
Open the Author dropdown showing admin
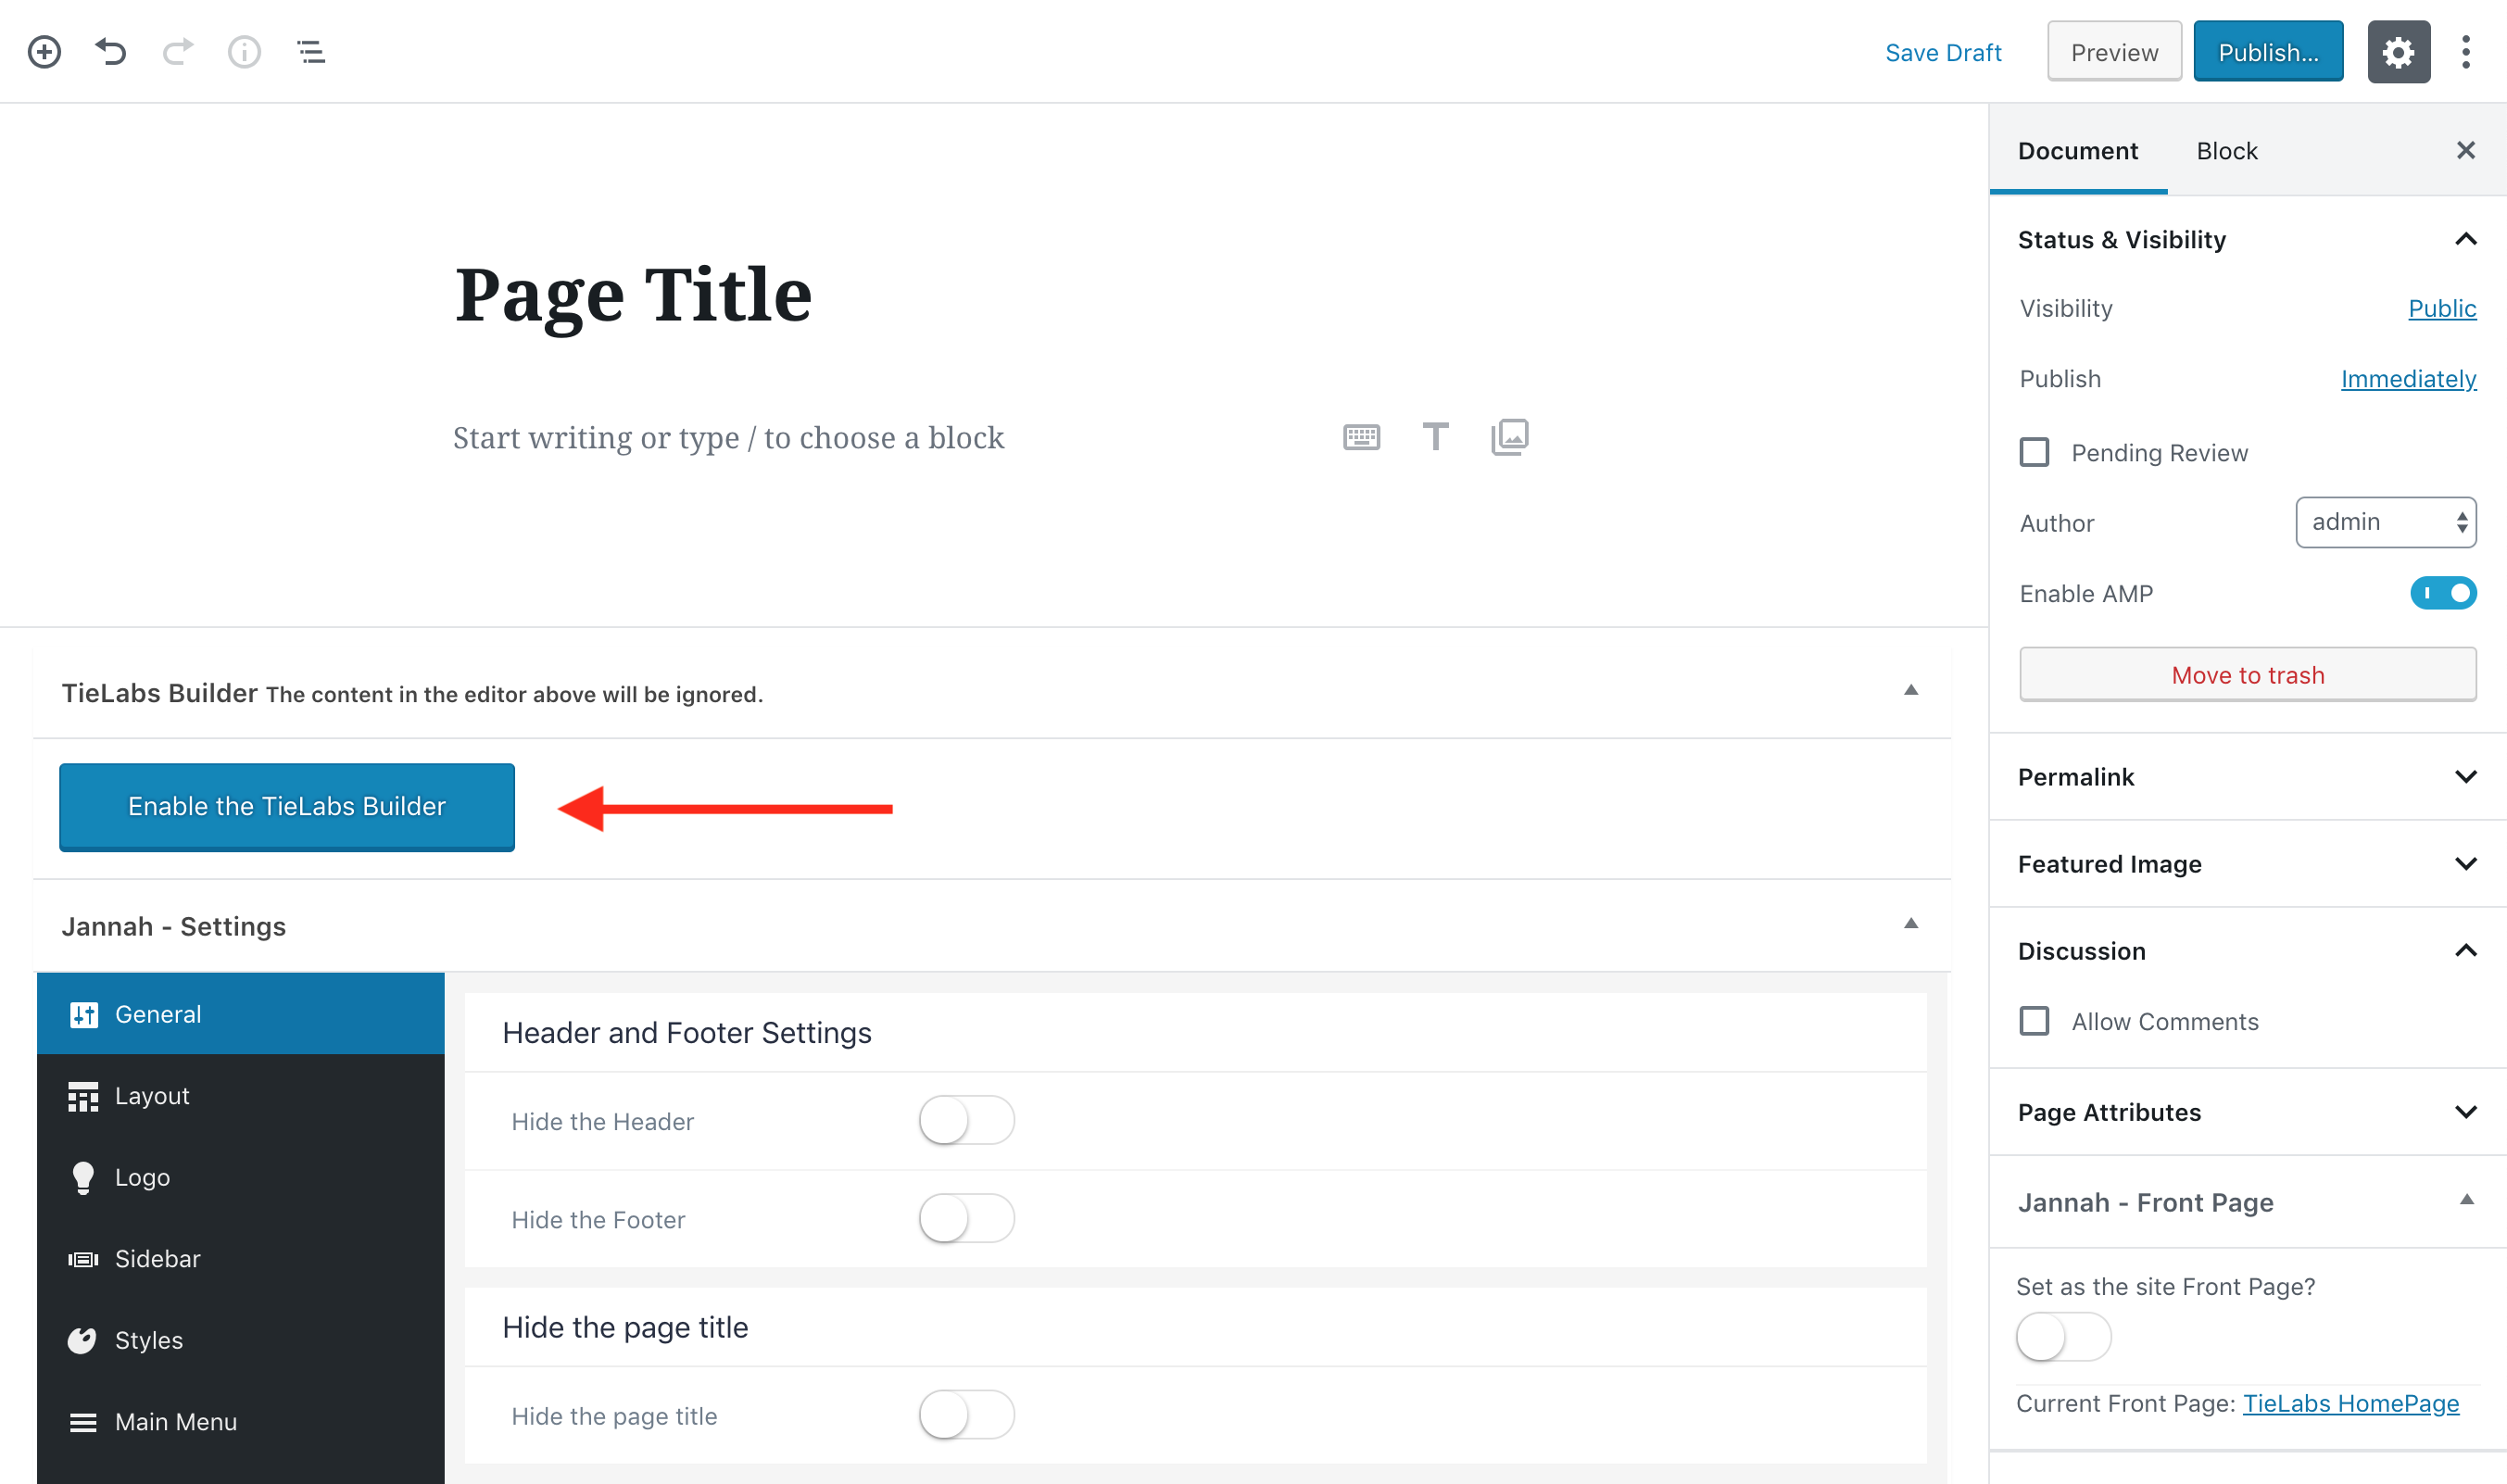pyautogui.click(x=2385, y=522)
